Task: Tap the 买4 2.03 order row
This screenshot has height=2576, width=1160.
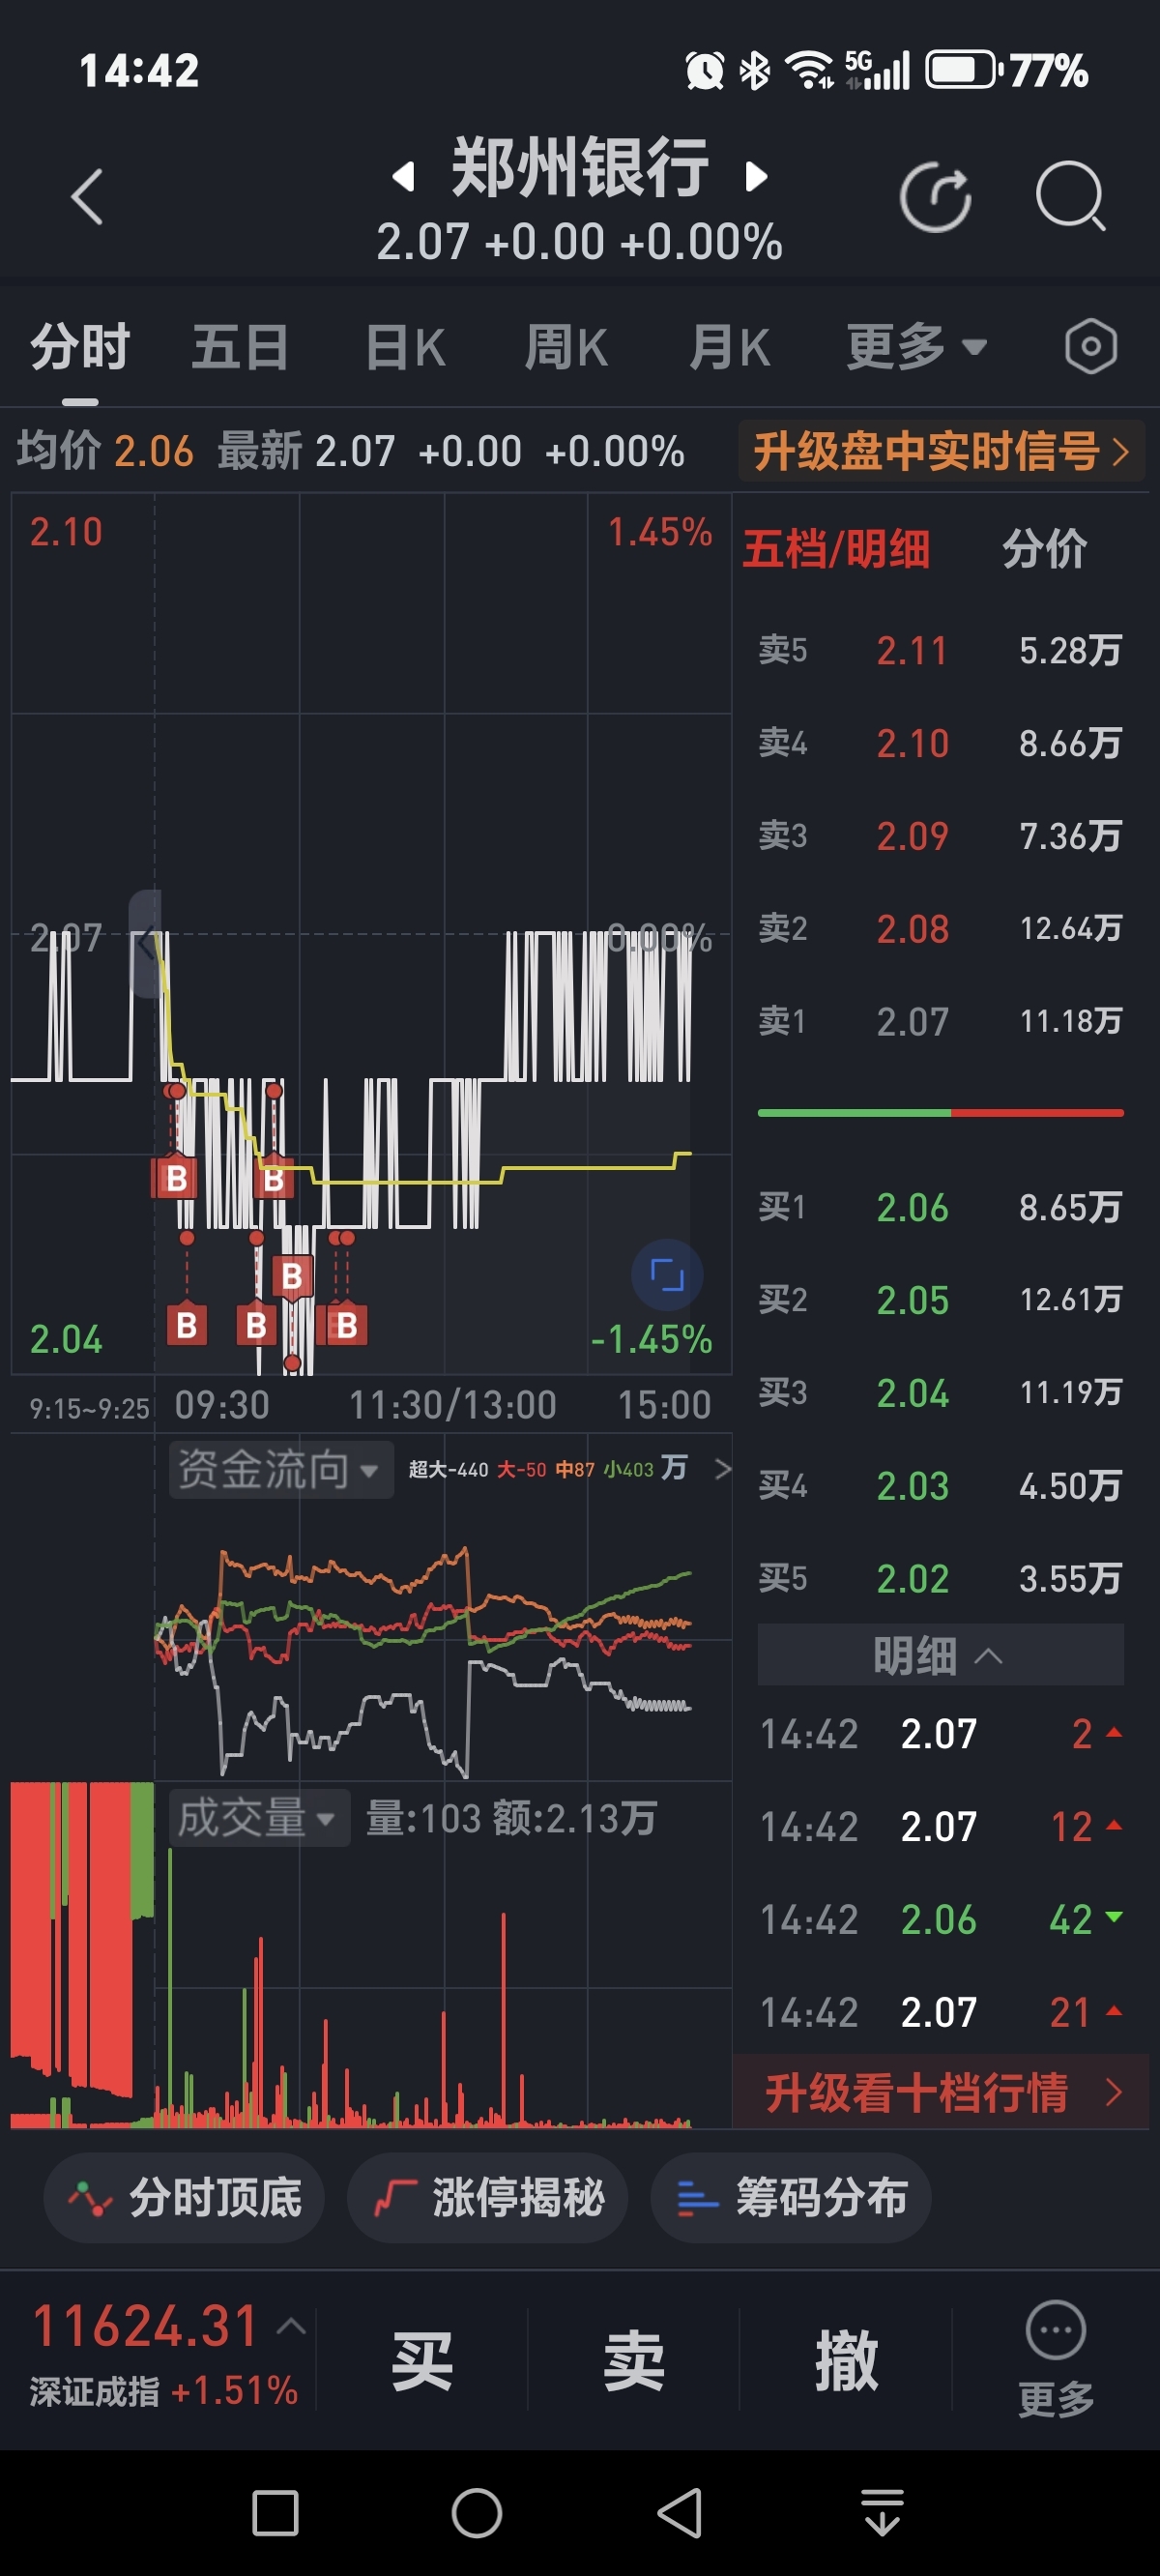Action: [940, 1485]
